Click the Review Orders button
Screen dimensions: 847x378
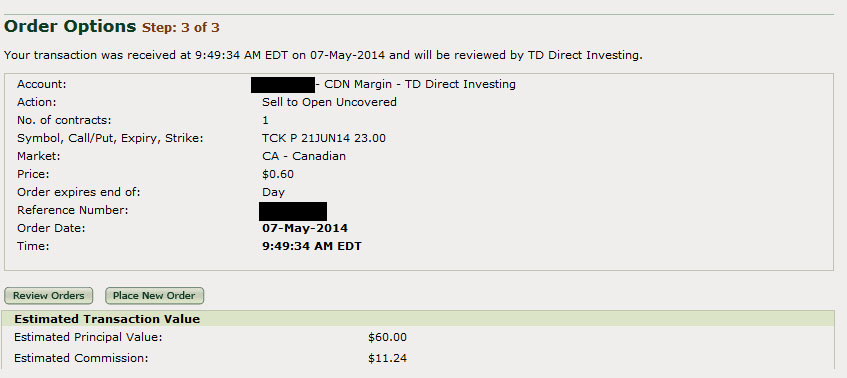tap(49, 295)
